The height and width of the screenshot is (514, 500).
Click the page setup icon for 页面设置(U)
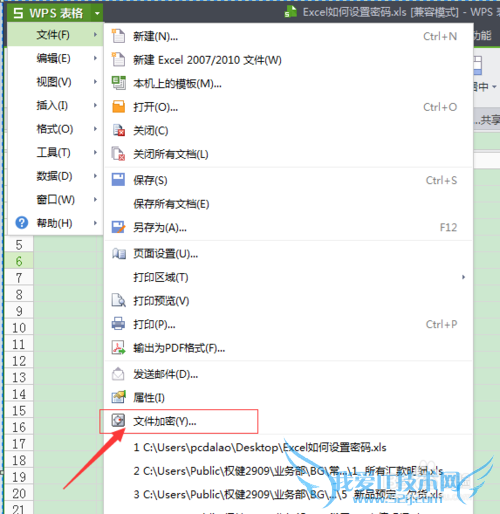pos(119,254)
